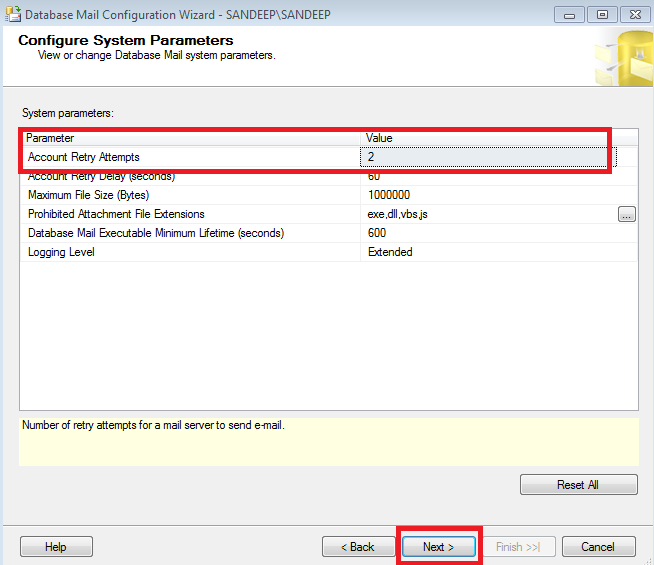Screen dimensions: 654x565
Task: Click the Next > button
Action: (439, 547)
